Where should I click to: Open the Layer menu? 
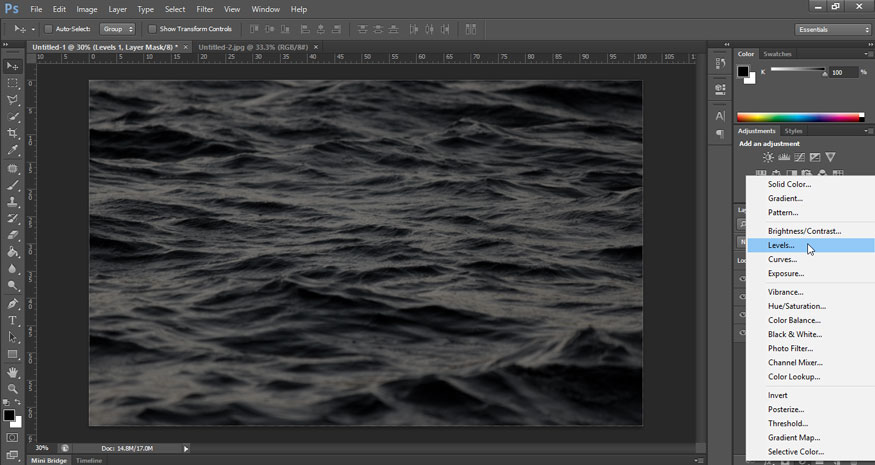click(117, 9)
